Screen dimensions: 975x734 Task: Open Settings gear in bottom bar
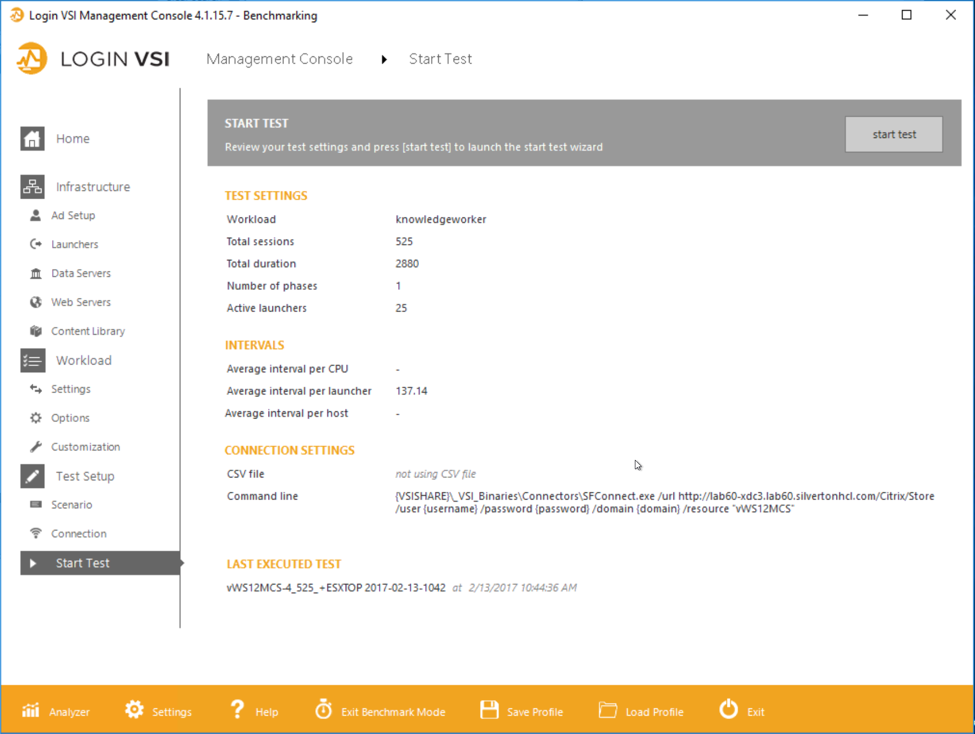pyautogui.click(x=134, y=710)
